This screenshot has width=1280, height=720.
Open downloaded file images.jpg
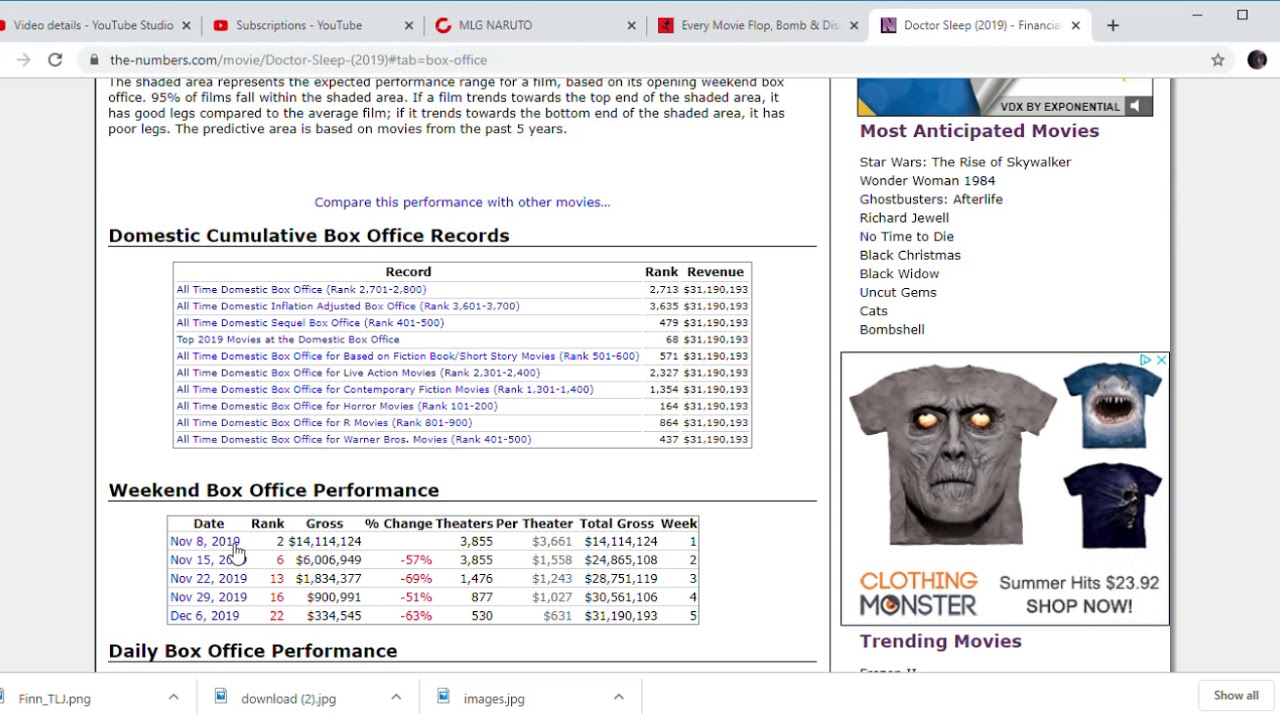(x=494, y=698)
